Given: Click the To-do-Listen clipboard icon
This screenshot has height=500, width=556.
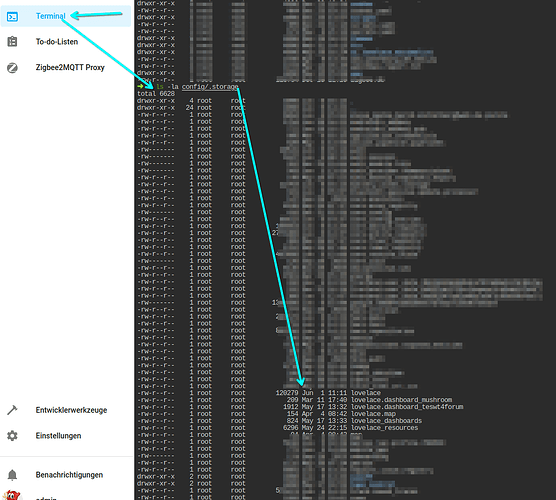Looking at the screenshot, I should coord(12,42).
